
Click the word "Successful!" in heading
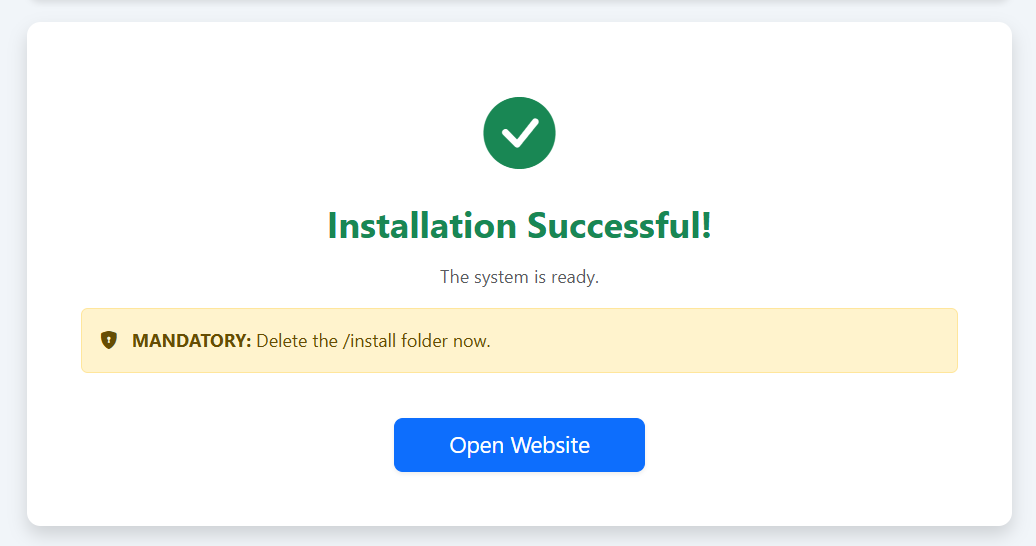click(x=620, y=226)
